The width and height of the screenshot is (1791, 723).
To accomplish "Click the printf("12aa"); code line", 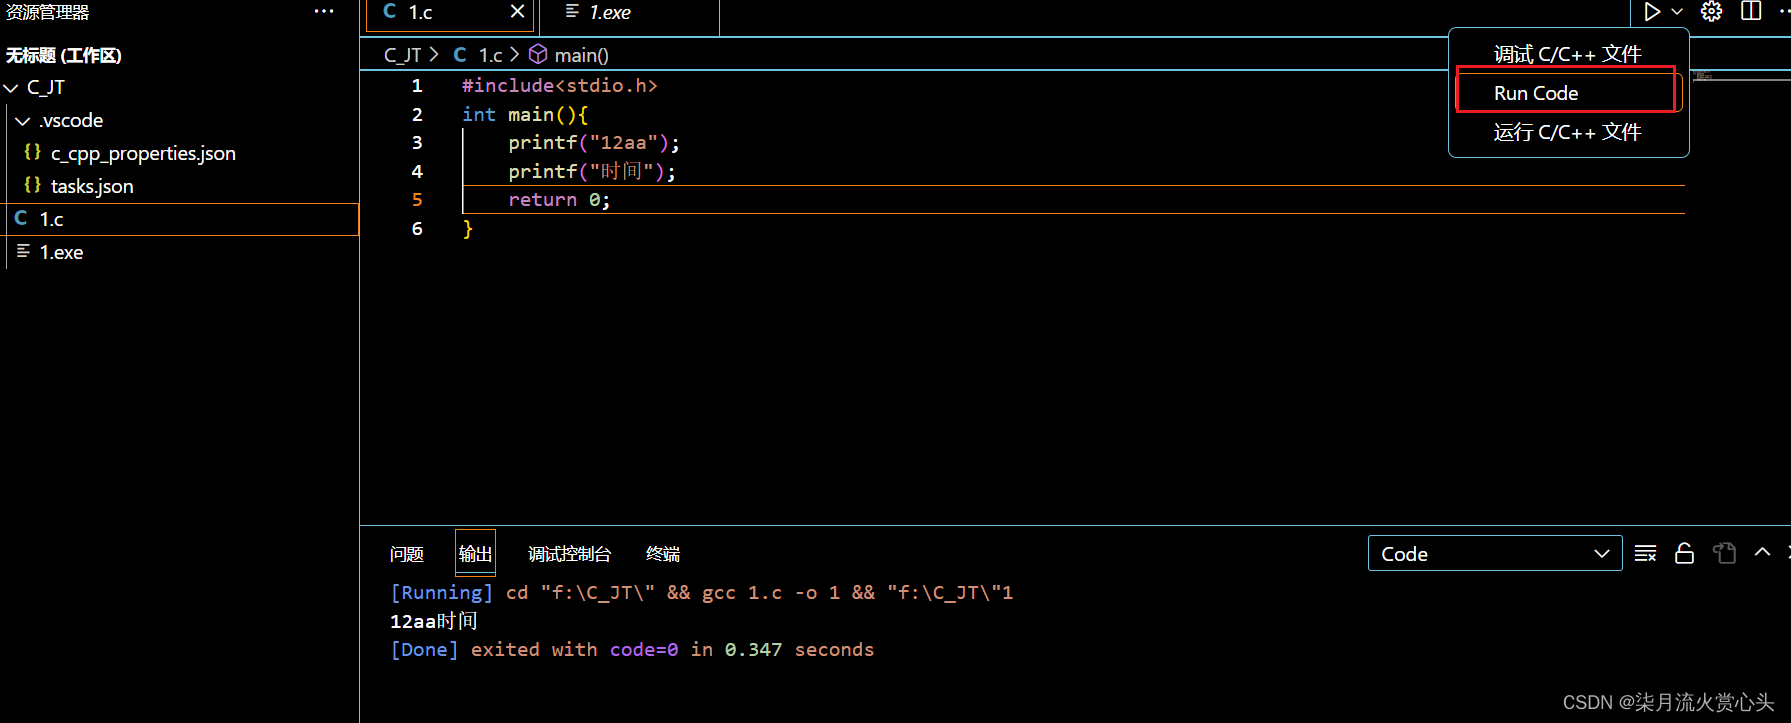I will [x=594, y=143].
